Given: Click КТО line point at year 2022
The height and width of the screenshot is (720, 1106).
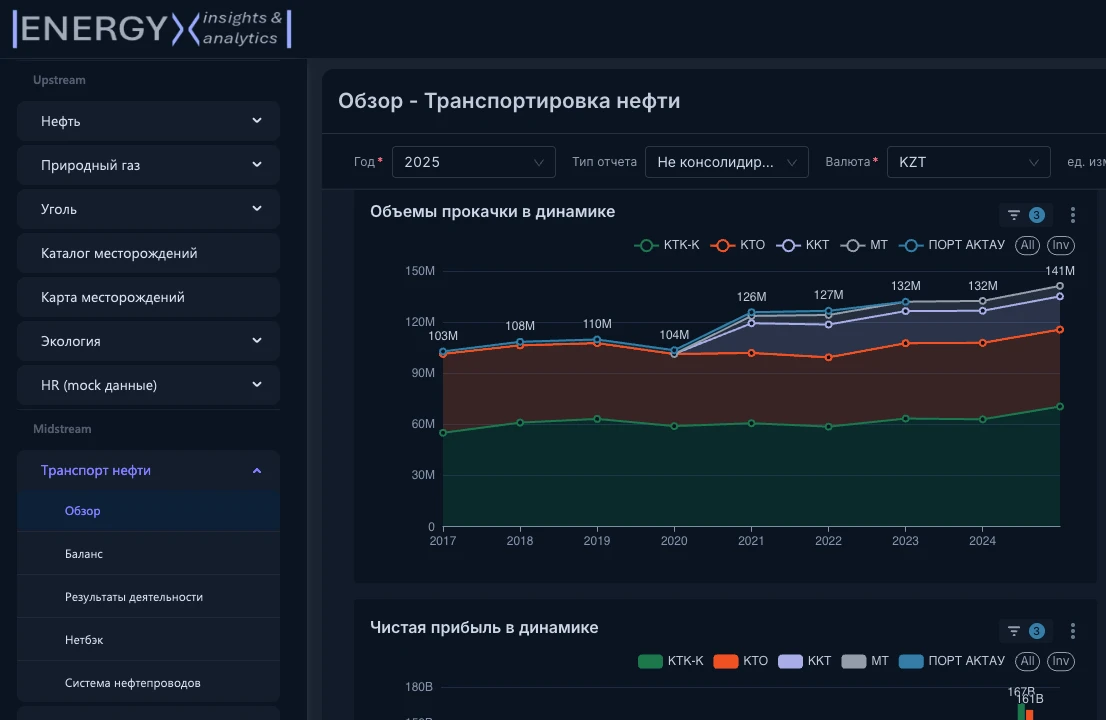Looking at the screenshot, I should click(x=828, y=358).
